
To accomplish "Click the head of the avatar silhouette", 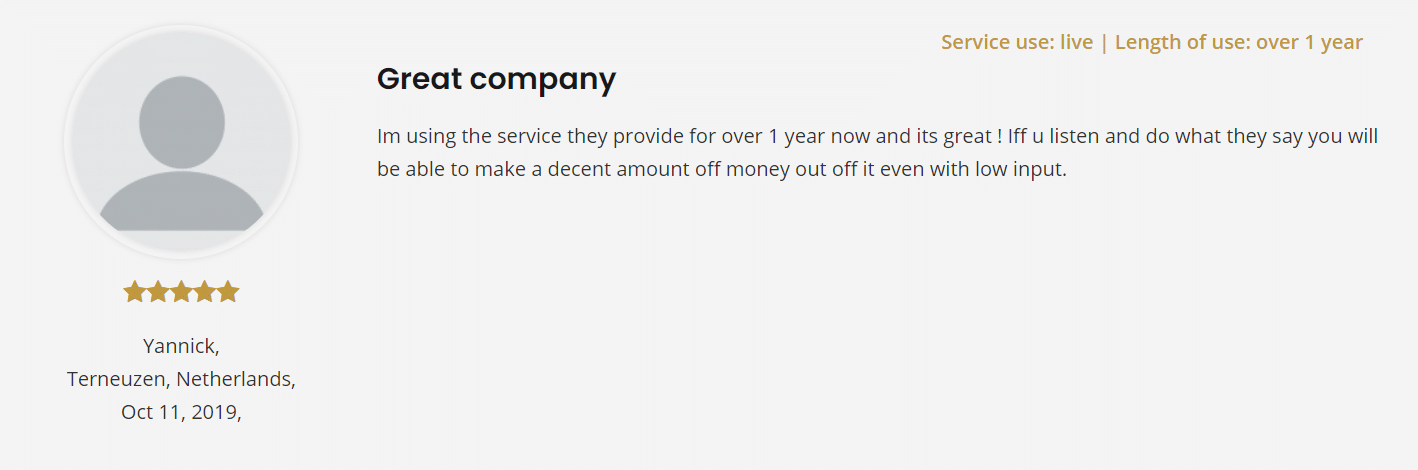I will [x=182, y=122].
